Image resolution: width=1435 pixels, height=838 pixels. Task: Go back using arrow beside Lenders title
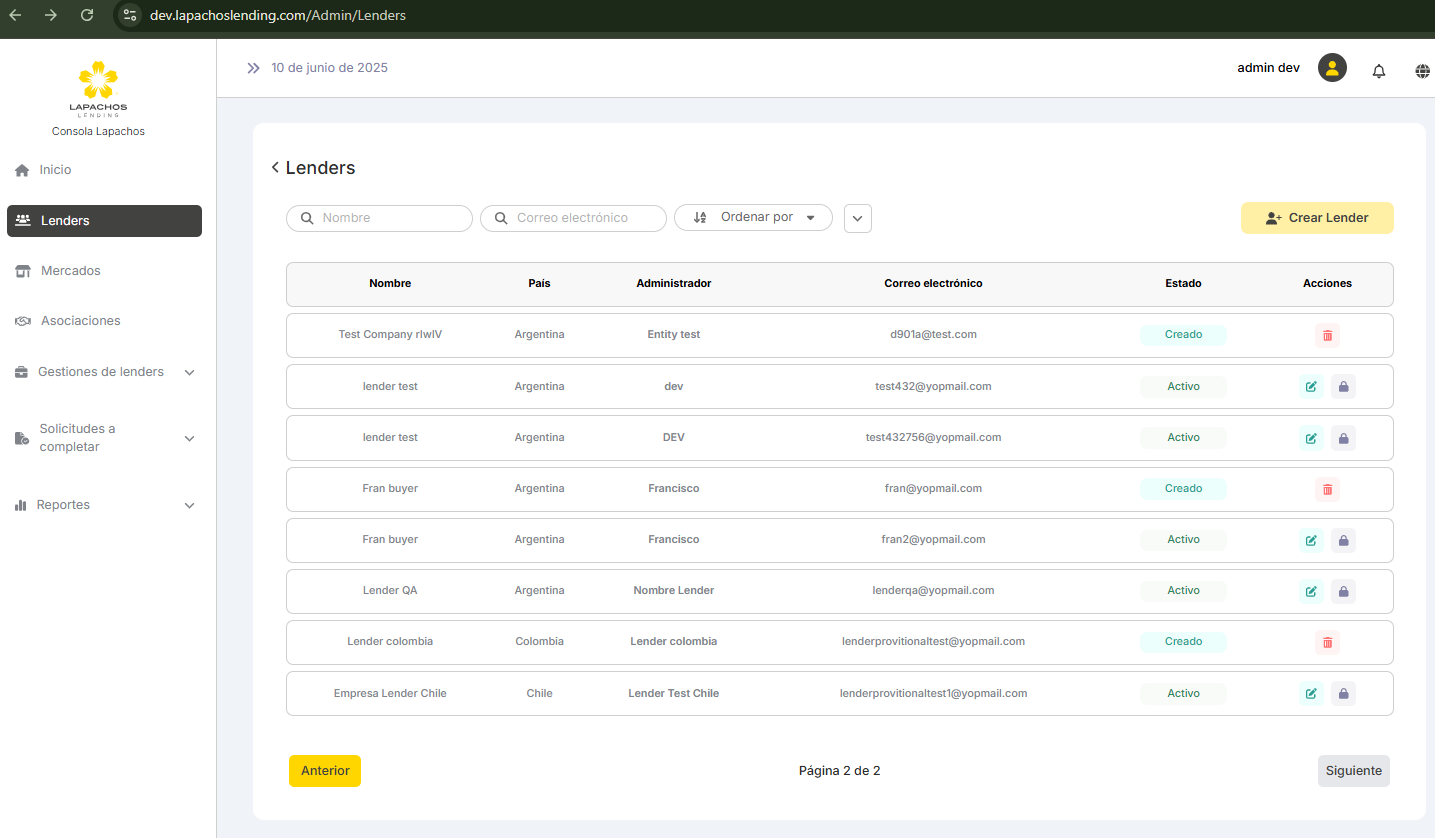pos(275,168)
